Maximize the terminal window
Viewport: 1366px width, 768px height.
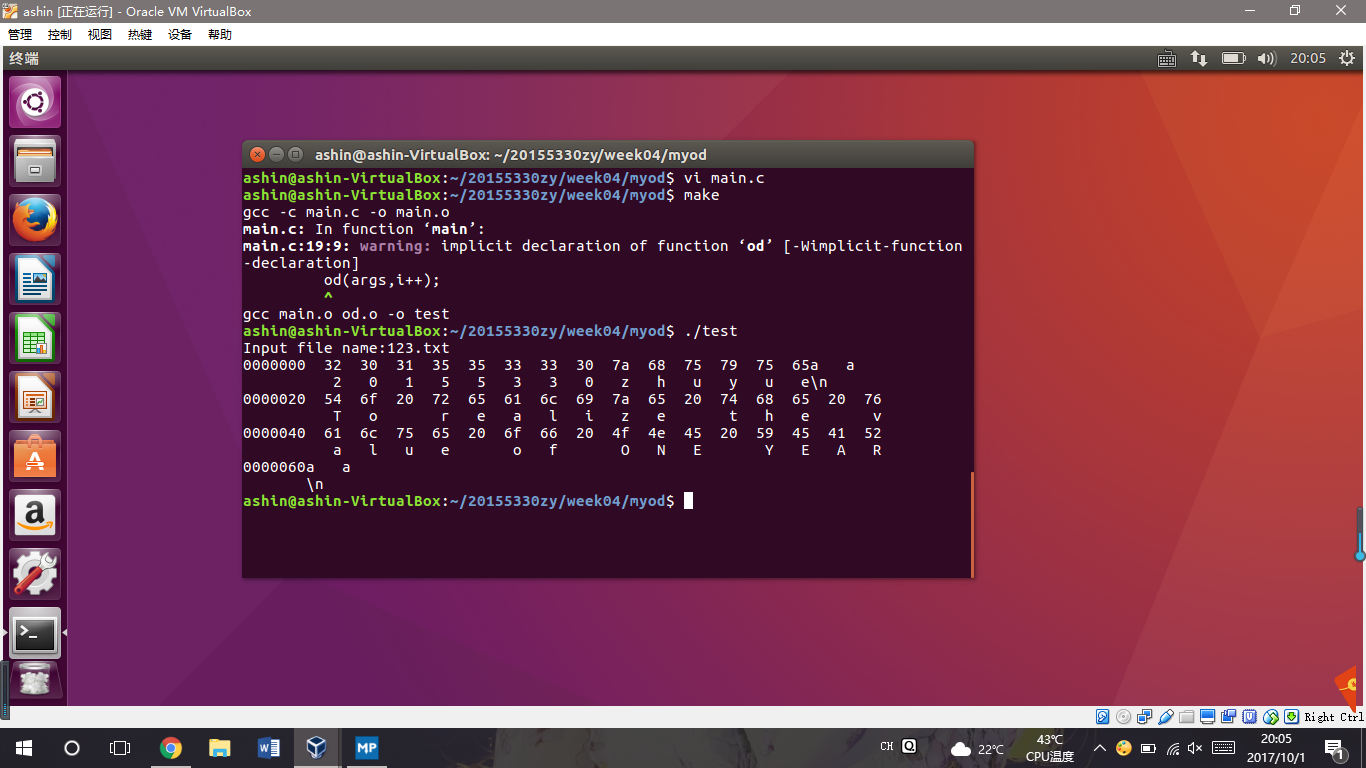[295, 154]
